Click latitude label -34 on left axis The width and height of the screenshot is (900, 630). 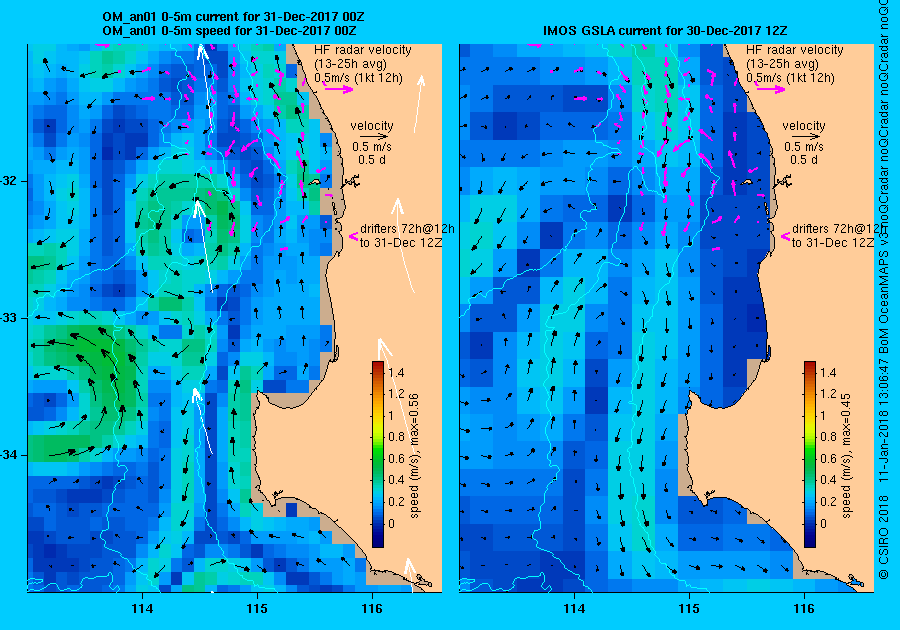point(10,456)
